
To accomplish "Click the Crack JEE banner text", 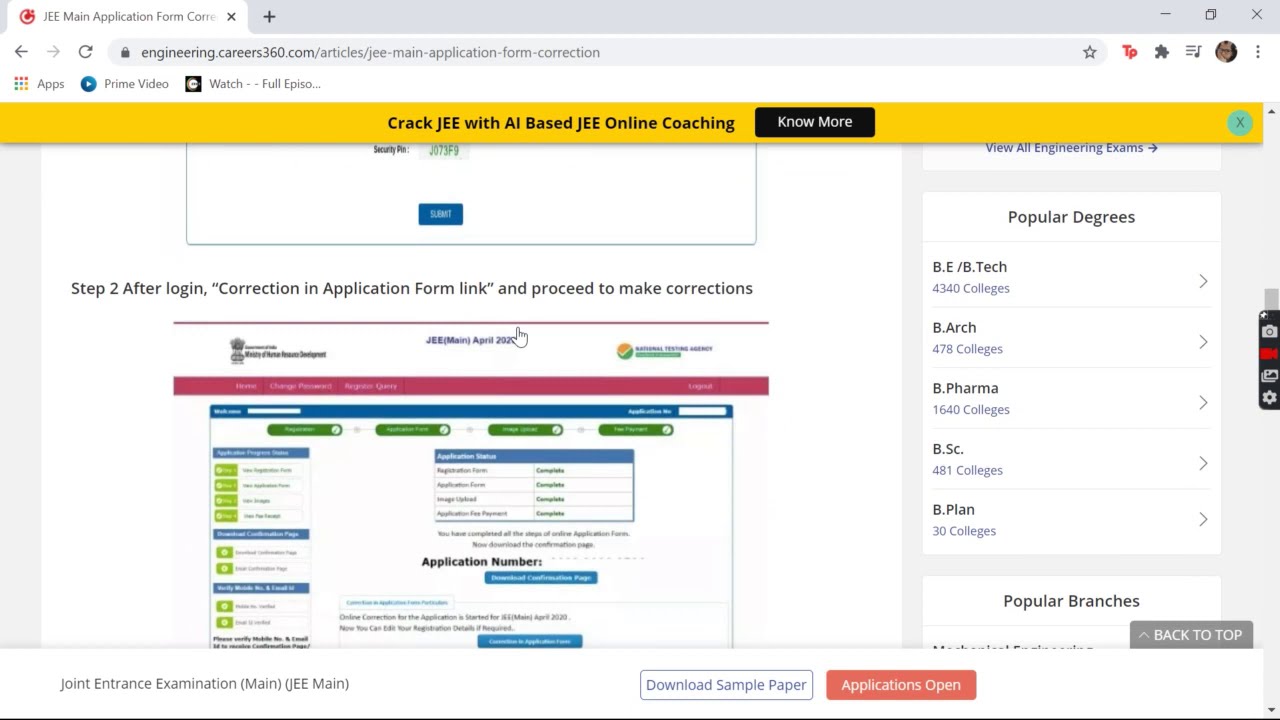I will pos(561,123).
